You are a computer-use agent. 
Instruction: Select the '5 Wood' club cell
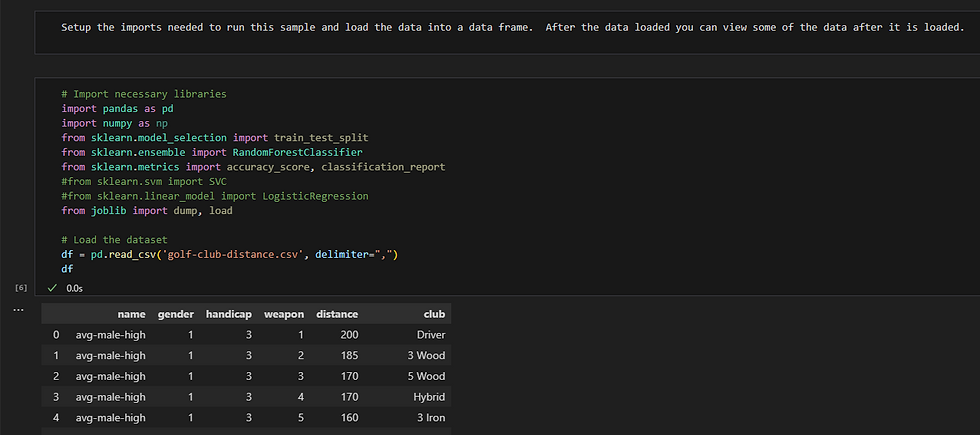pos(427,376)
